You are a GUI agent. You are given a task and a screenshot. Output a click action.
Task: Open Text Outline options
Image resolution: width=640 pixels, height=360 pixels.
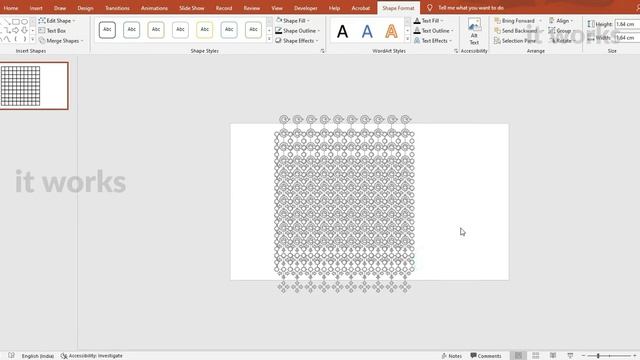[x=433, y=31]
